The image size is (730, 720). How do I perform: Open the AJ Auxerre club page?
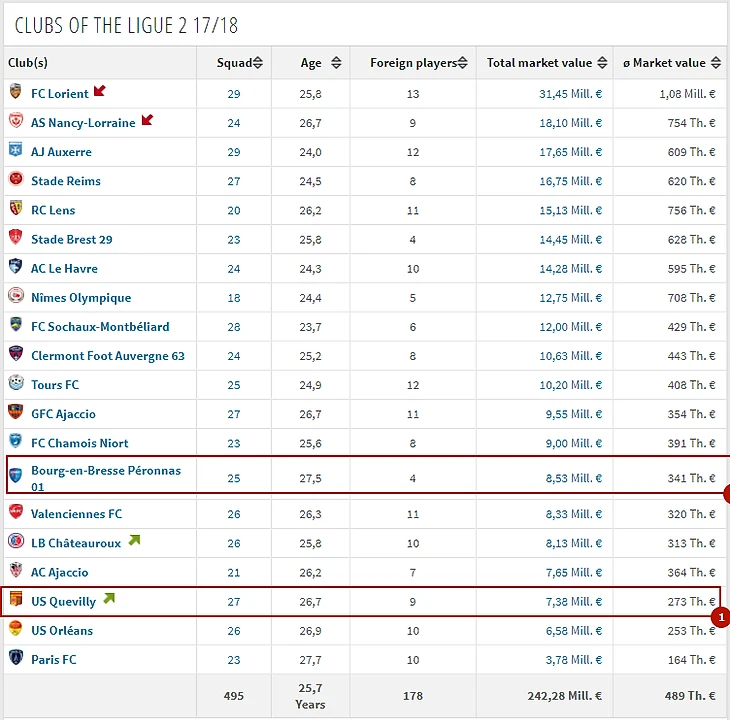[61, 152]
